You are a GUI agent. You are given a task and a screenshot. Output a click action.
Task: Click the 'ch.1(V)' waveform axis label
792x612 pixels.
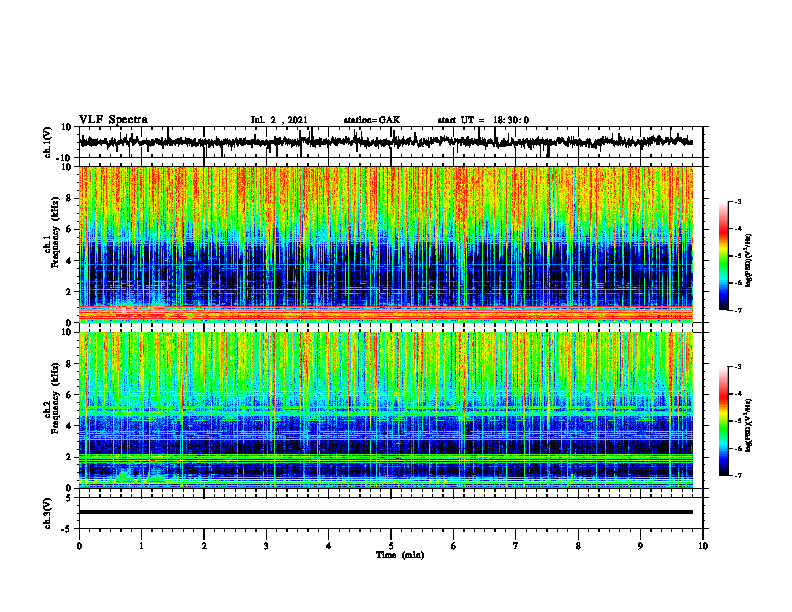coord(48,142)
